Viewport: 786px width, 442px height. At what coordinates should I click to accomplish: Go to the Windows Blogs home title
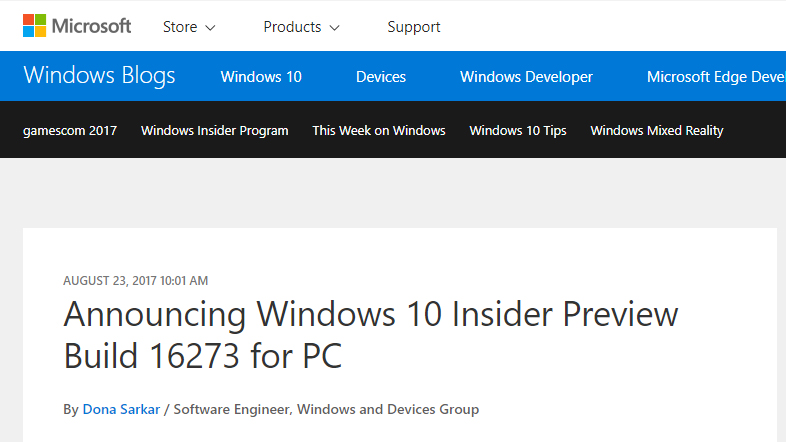tap(99, 76)
